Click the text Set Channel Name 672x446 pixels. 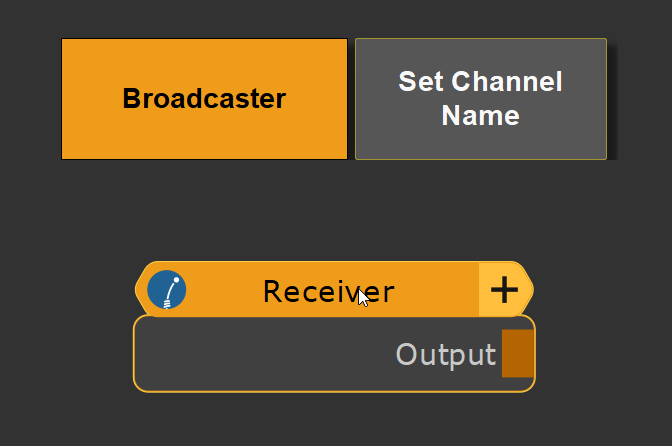pos(481,98)
